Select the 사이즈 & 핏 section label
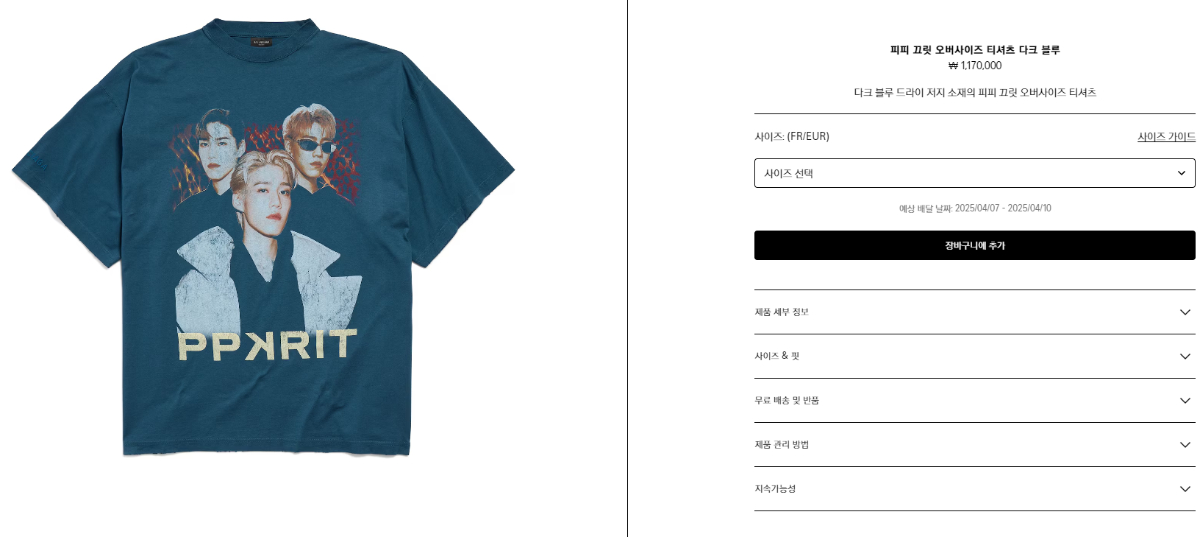 (x=777, y=356)
